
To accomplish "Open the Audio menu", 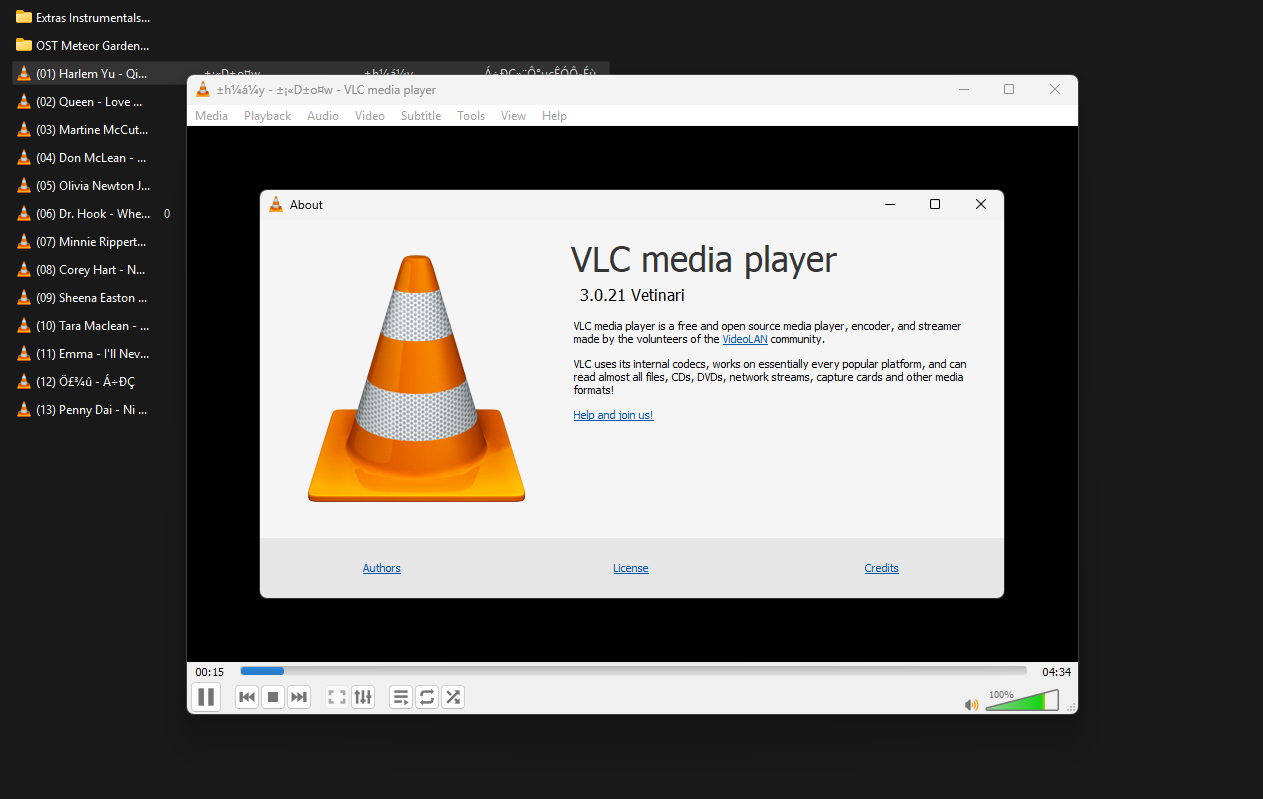I will 323,116.
